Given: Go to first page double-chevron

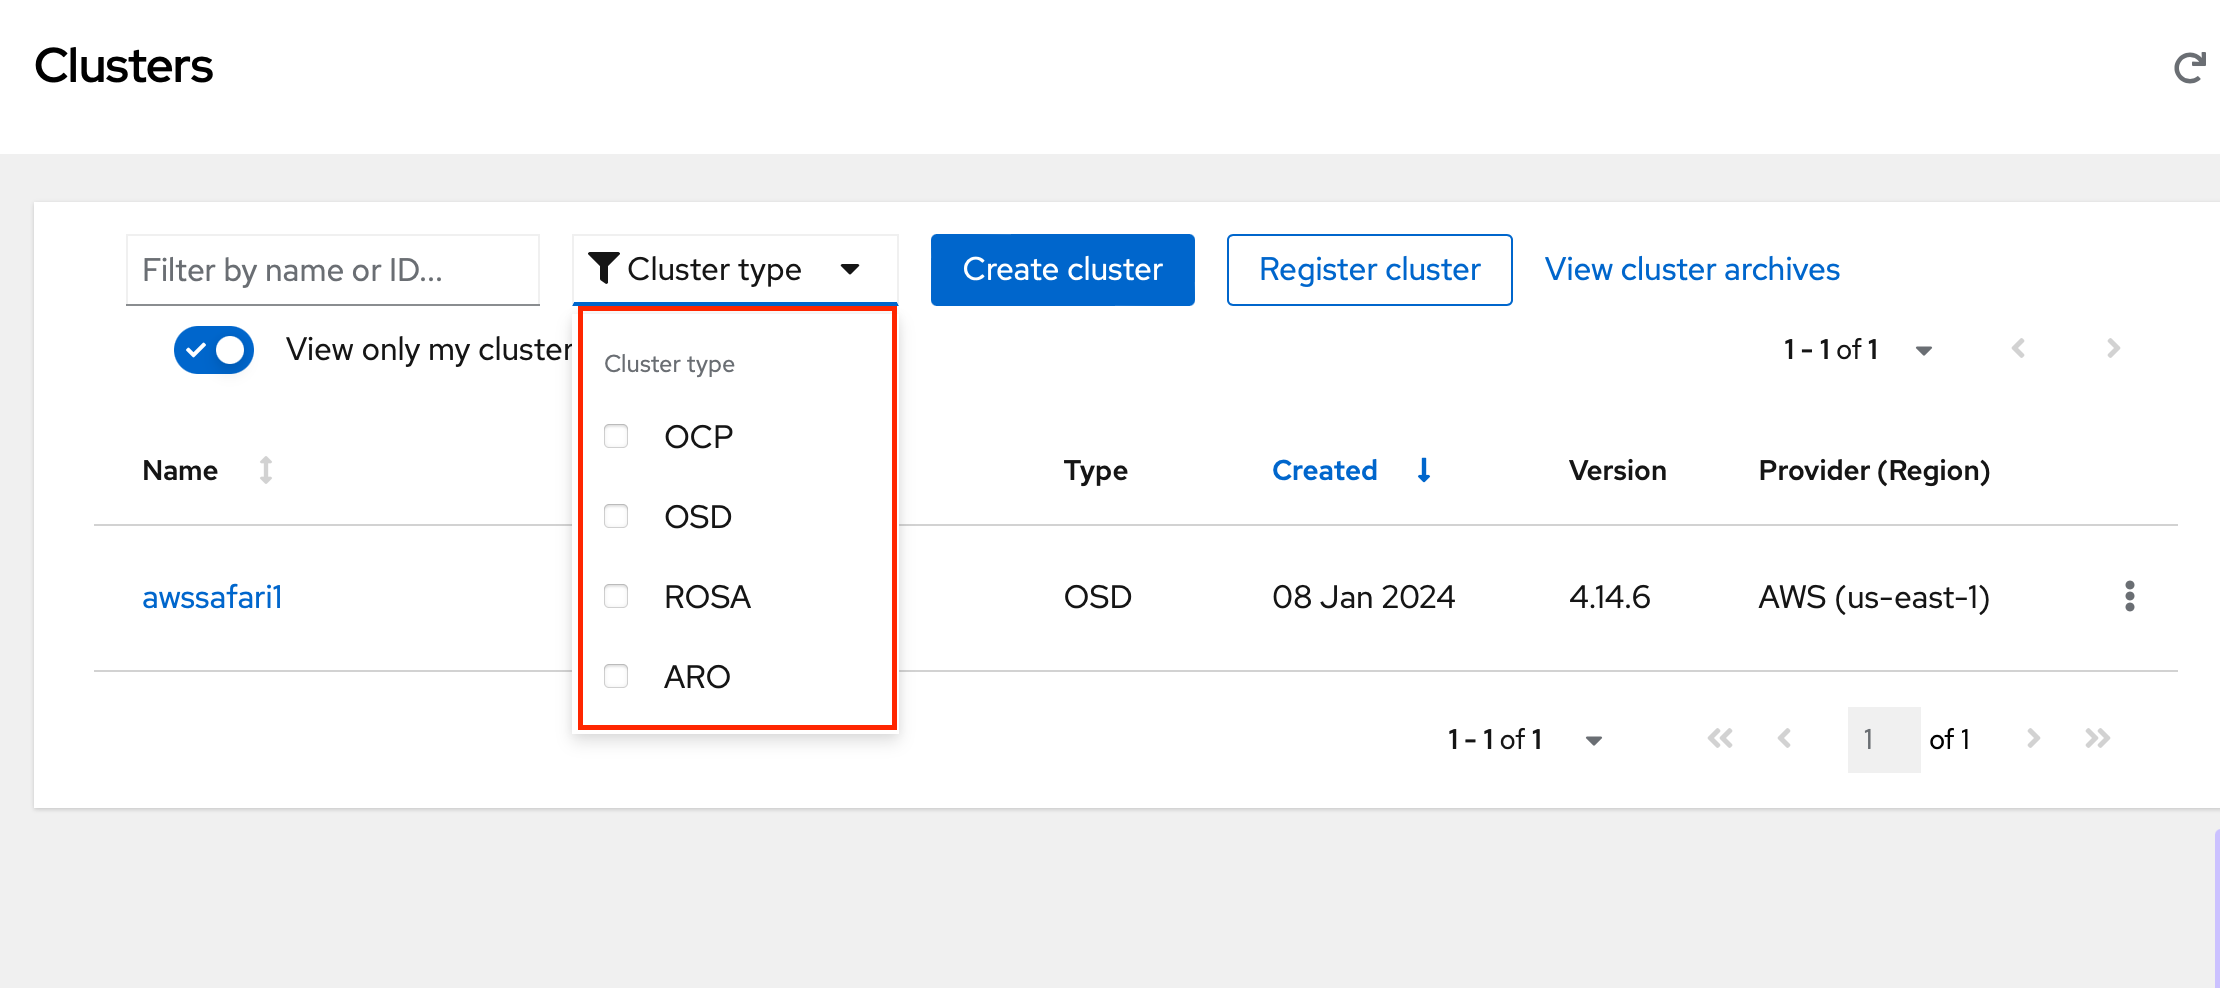Looking at the screenshot, I should click(x=1720, y=739).
